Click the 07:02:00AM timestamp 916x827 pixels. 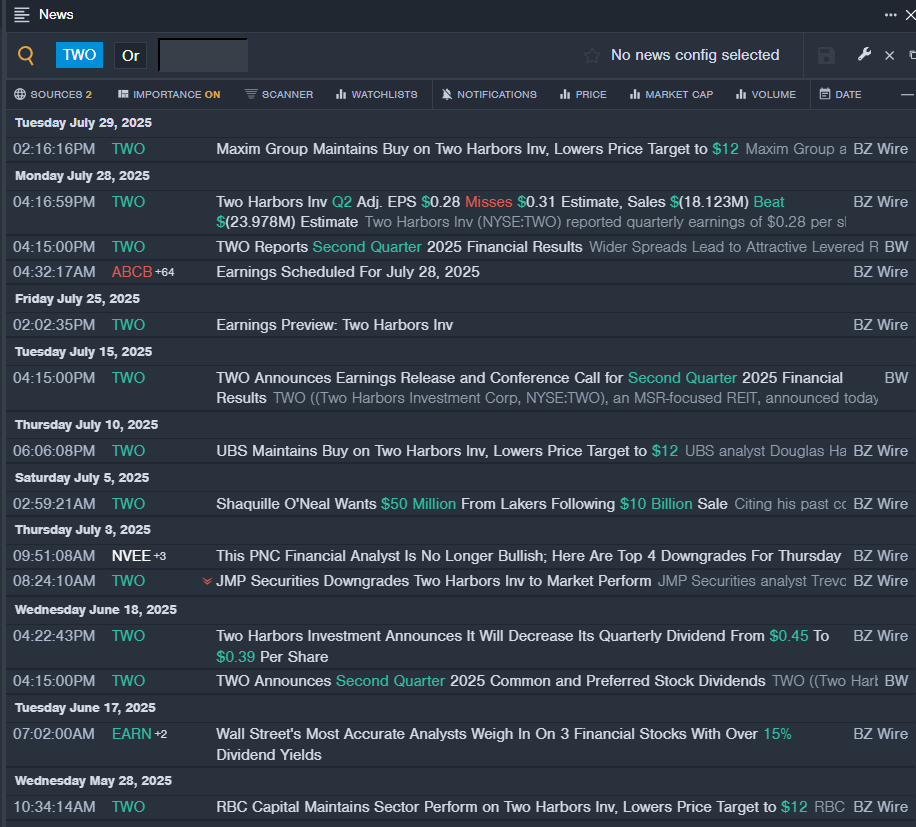pyautogui.click(x=54, y=734)
